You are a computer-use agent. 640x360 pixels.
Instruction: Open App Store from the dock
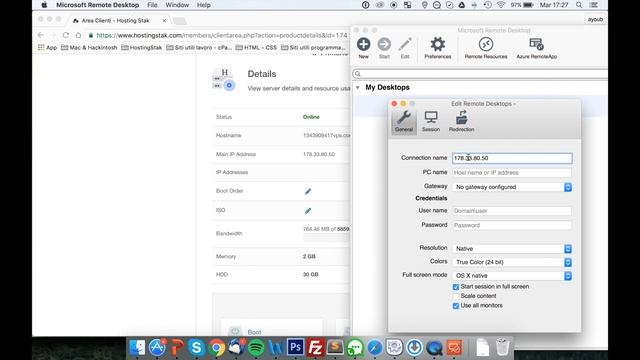point(157,348)
